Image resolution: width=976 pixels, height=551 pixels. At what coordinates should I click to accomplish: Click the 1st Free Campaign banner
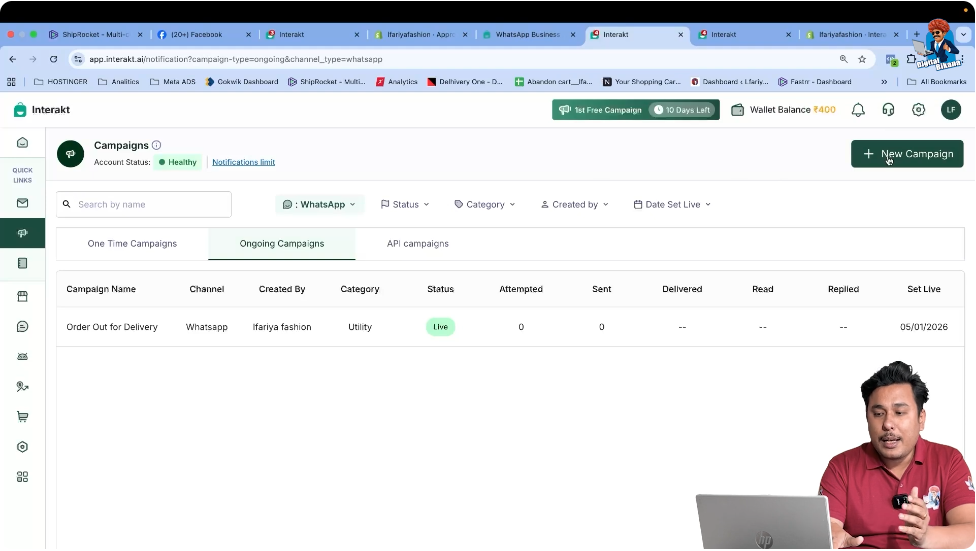tap(636, 110)
